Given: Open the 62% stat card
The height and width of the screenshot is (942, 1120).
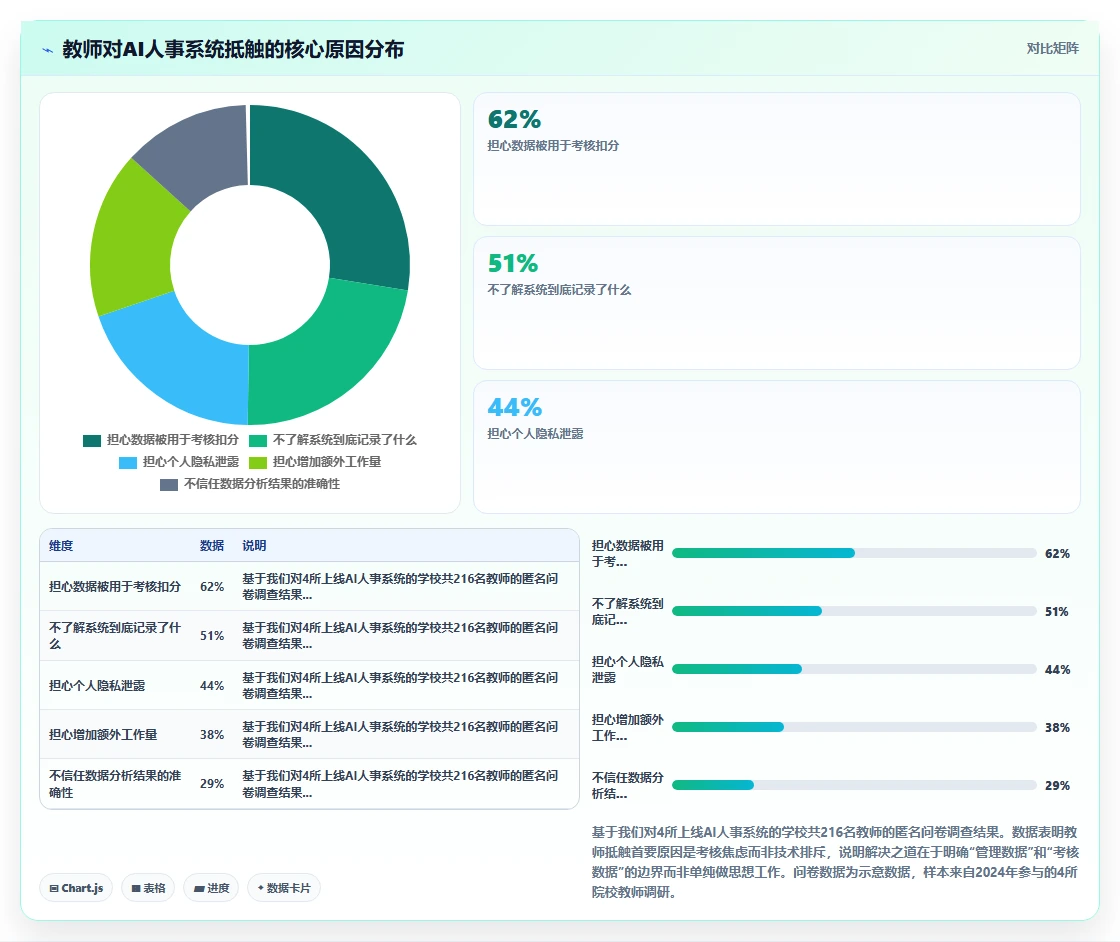Looking at the screenshot, I should pos(776,159).
